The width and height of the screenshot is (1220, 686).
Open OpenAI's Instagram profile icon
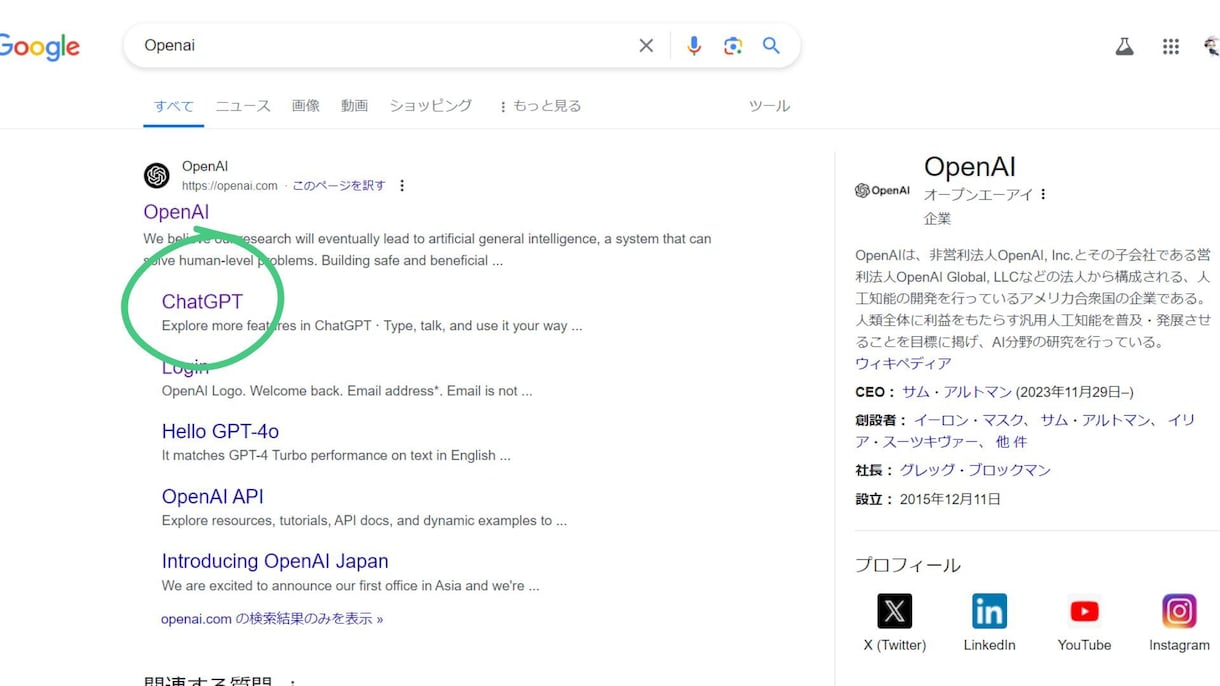(x=1179, y=610)
